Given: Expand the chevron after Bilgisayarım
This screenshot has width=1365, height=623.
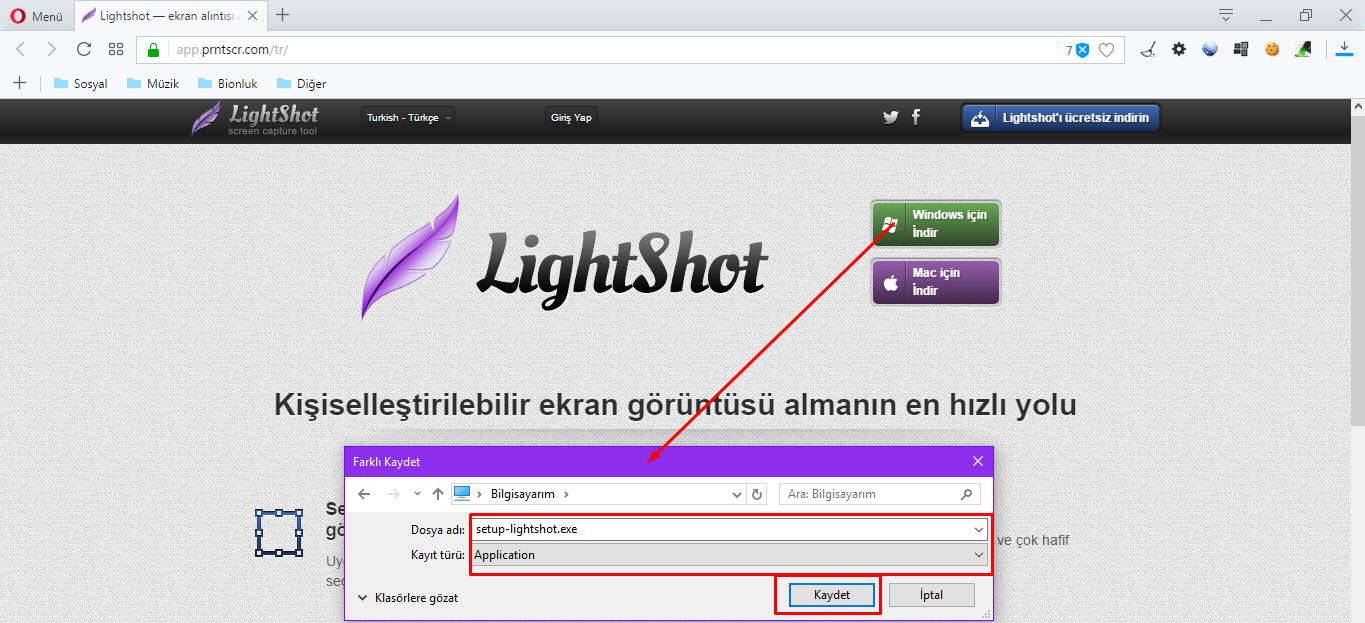Looking at the screenshot, I should [566, 494].
